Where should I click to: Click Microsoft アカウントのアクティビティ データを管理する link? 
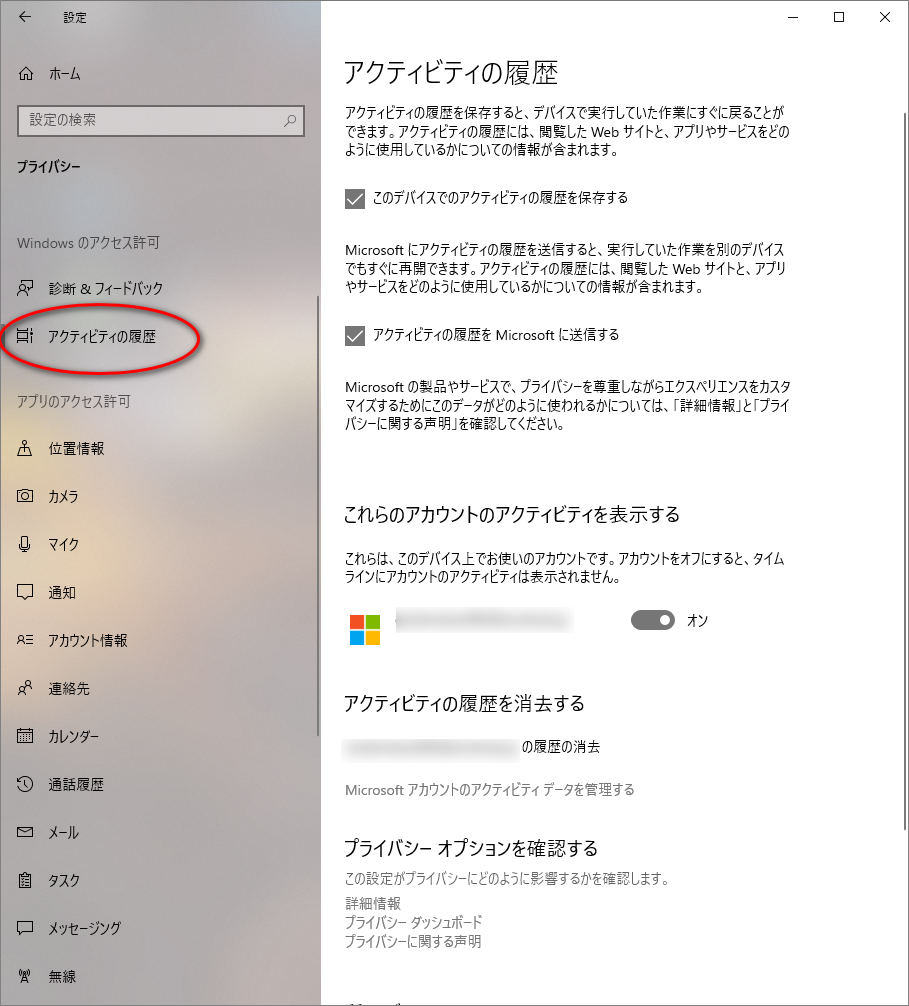point(489,790)
